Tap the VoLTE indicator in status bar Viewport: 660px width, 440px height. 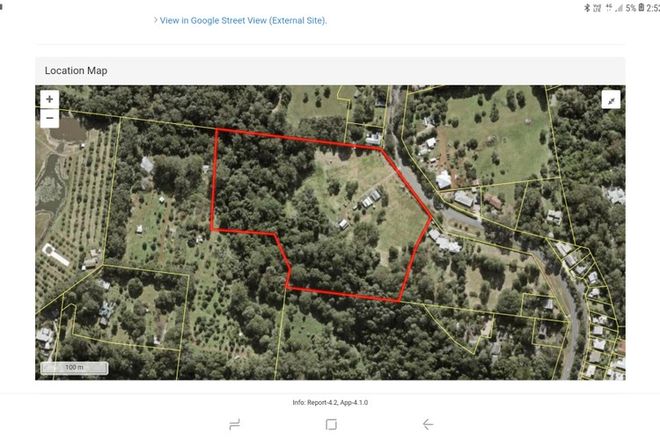(x=597, y=8)
